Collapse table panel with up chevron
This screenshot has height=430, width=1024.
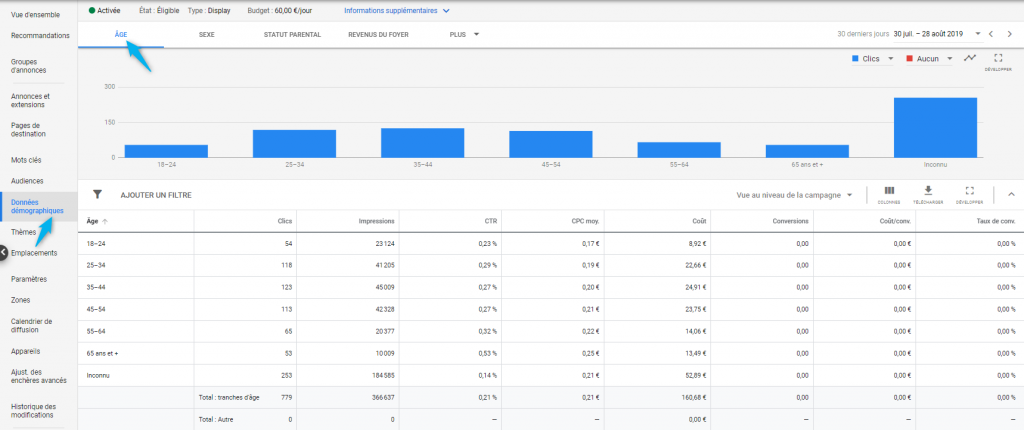click(x=1012, y=194)
